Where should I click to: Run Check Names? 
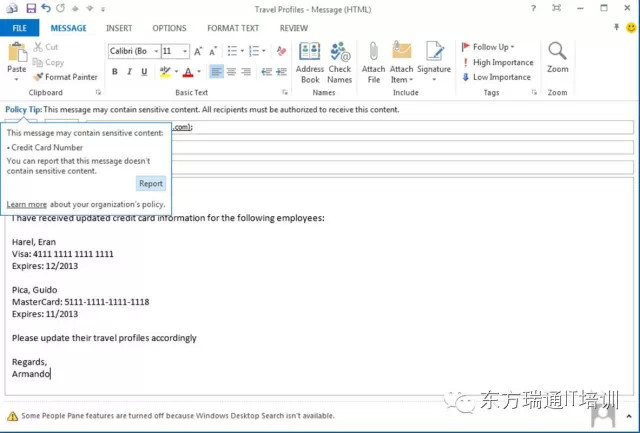[x=340, y=63]
